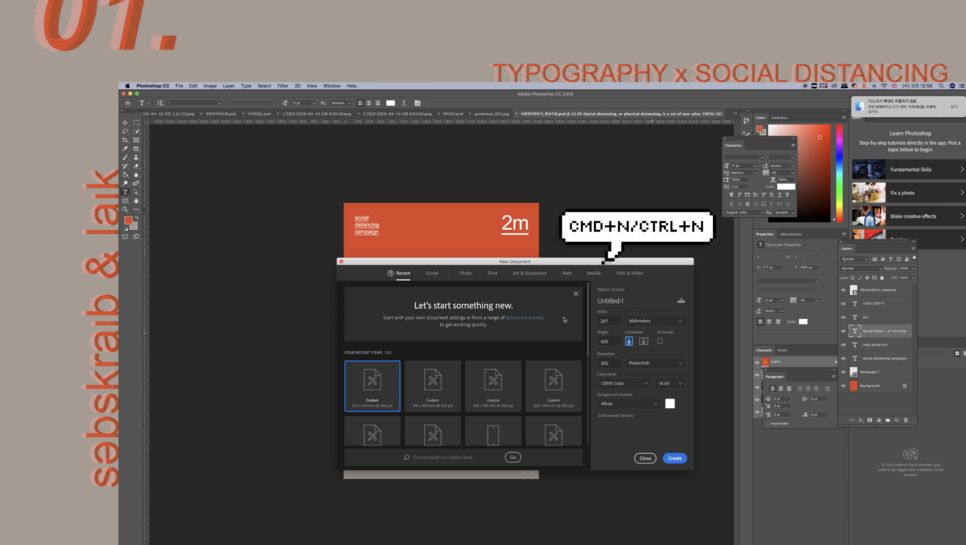
Task: Open the Millimeters unit dropdown
Action: click(x=655, y=321)
